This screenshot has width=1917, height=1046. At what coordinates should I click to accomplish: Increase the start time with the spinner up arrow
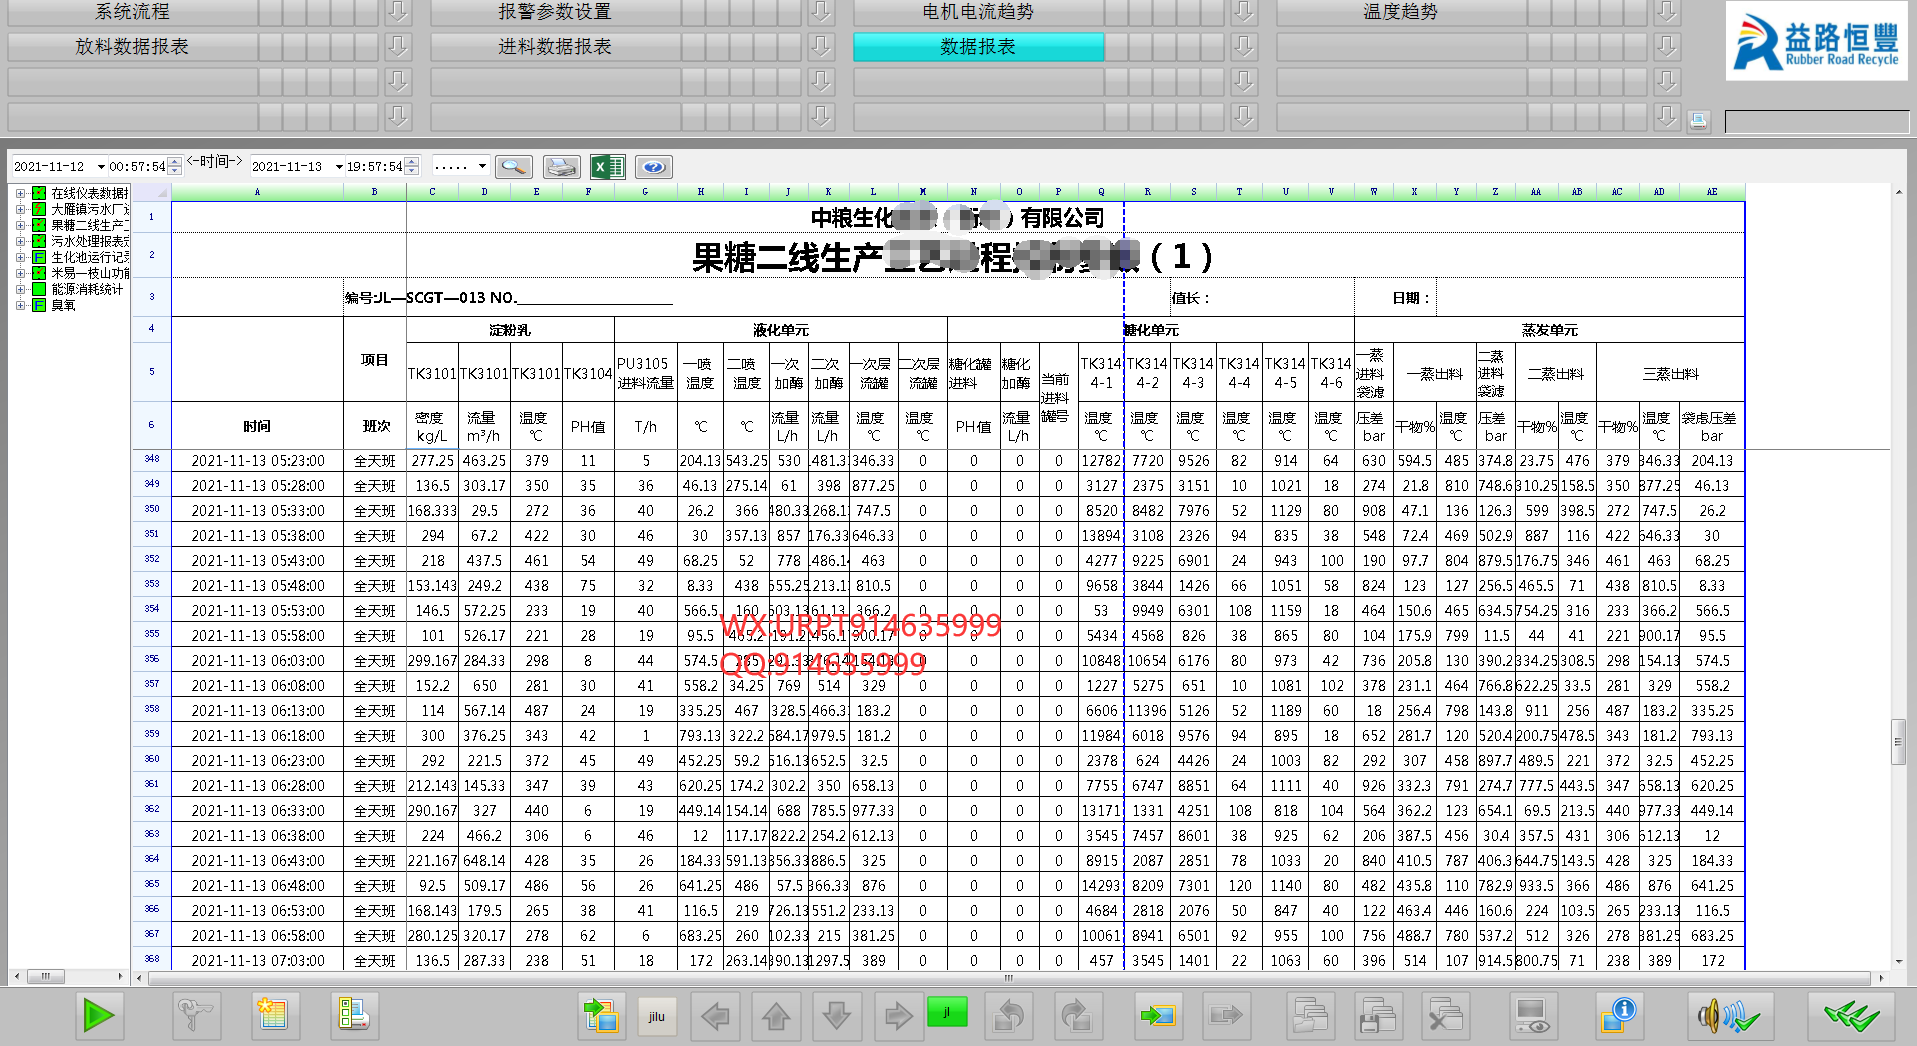(175, 162)
